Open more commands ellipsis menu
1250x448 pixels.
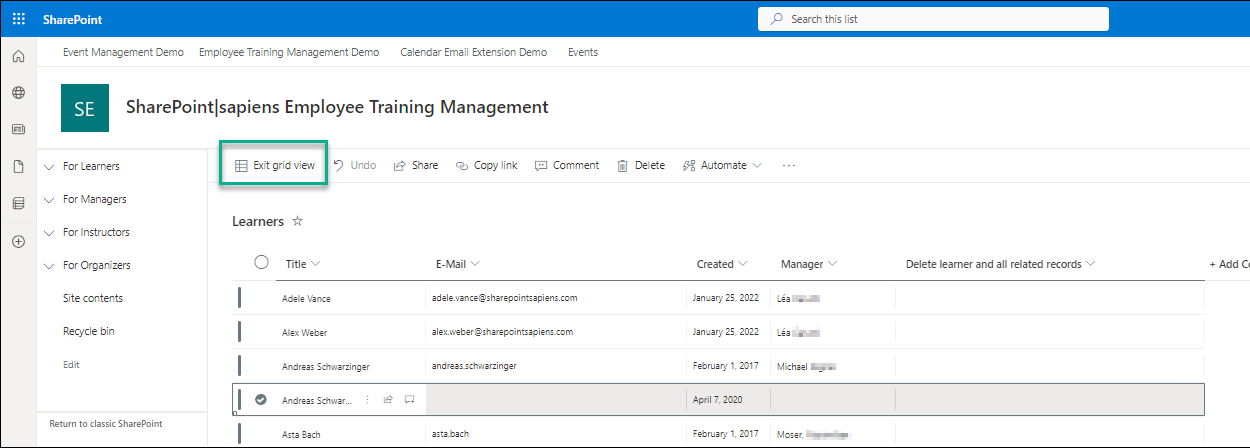coord(789,165)
